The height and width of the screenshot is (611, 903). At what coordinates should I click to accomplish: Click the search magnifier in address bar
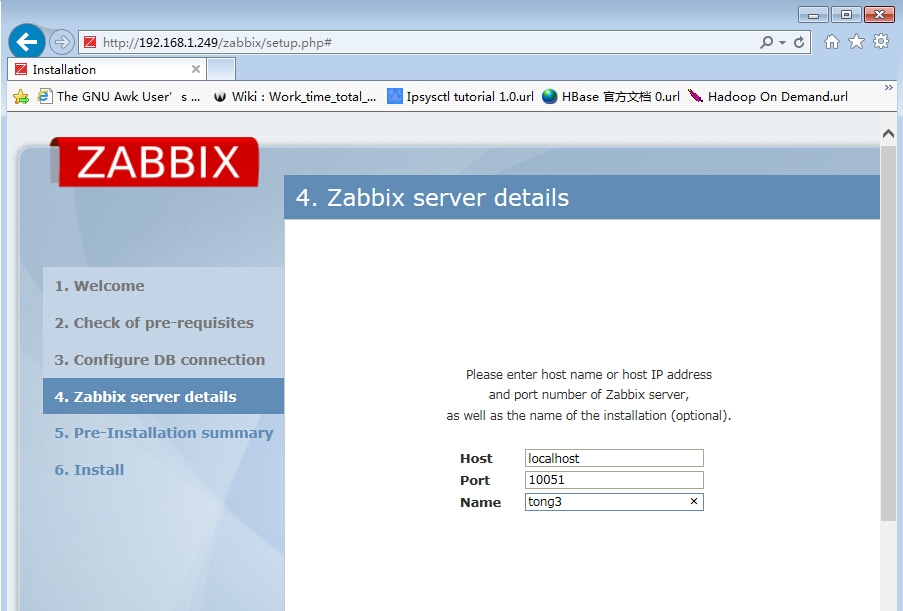(767, 42)
